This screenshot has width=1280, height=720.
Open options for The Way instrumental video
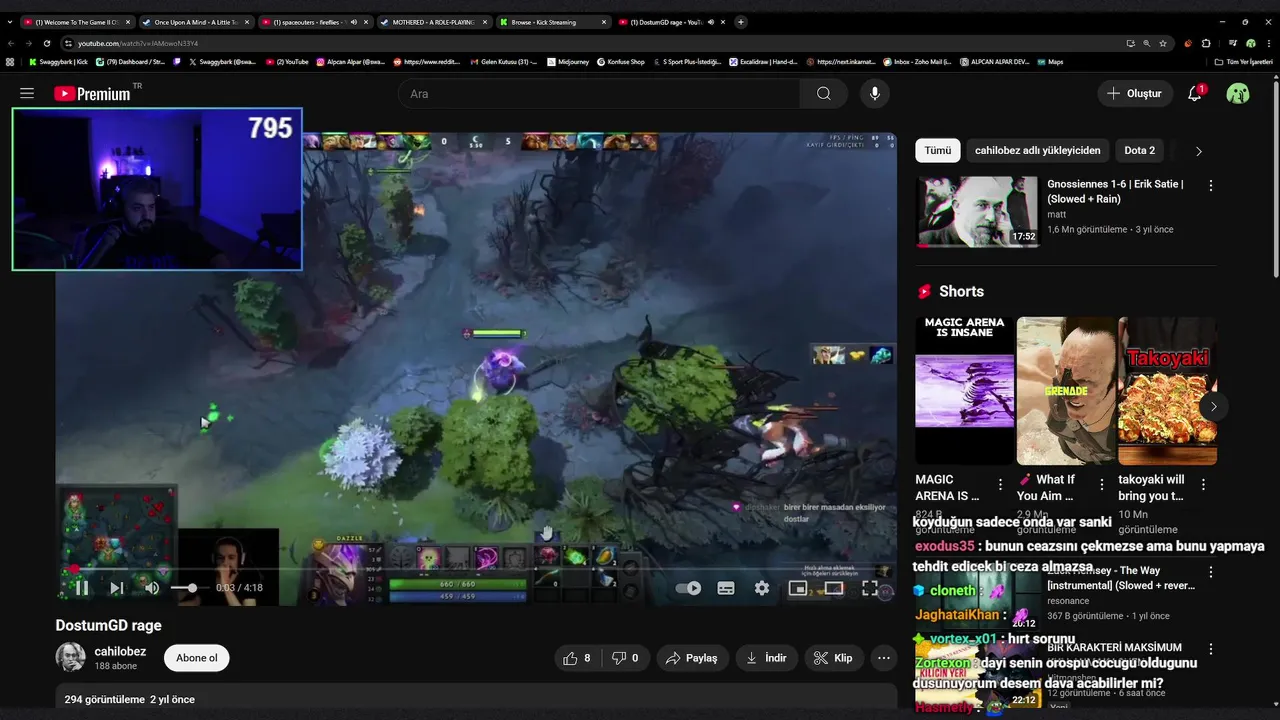pos(1211,572)
